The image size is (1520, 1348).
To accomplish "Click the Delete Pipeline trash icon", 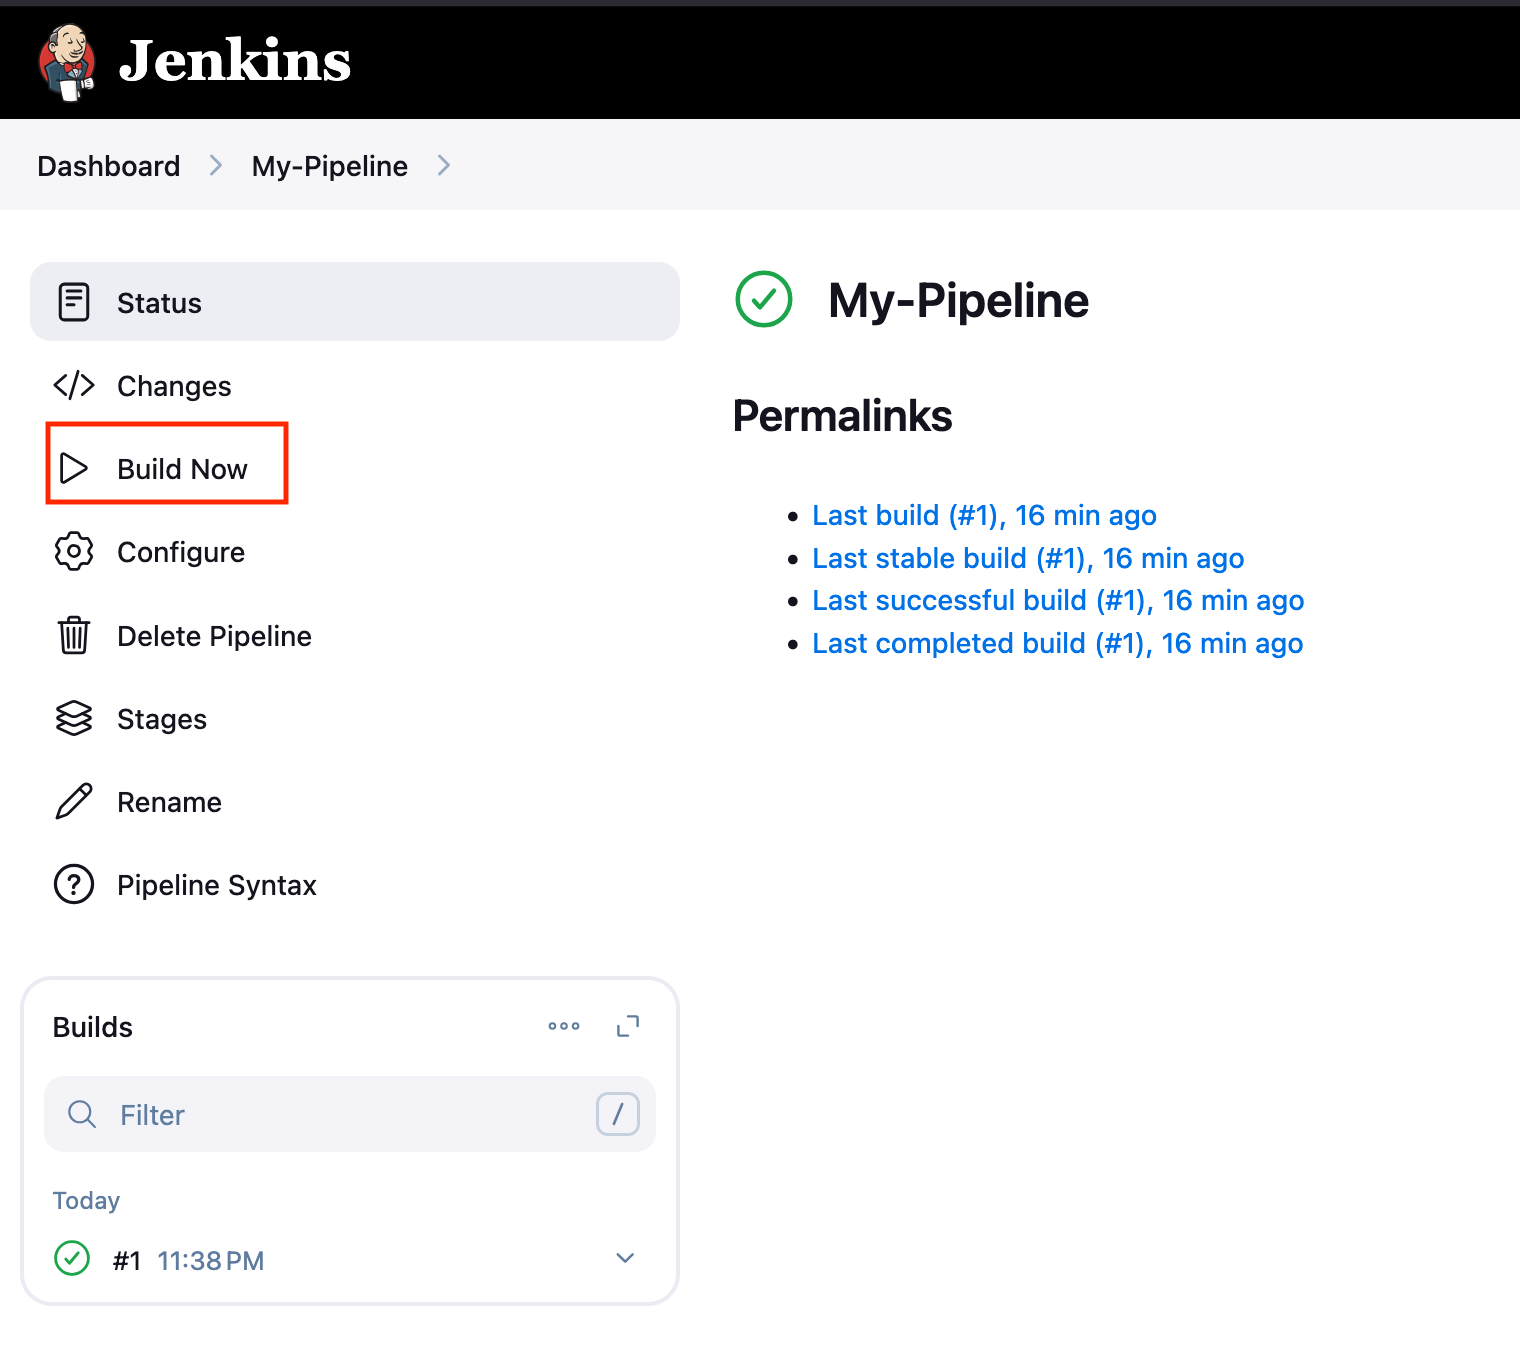I will pyautogui.click(x=74, y=635).
